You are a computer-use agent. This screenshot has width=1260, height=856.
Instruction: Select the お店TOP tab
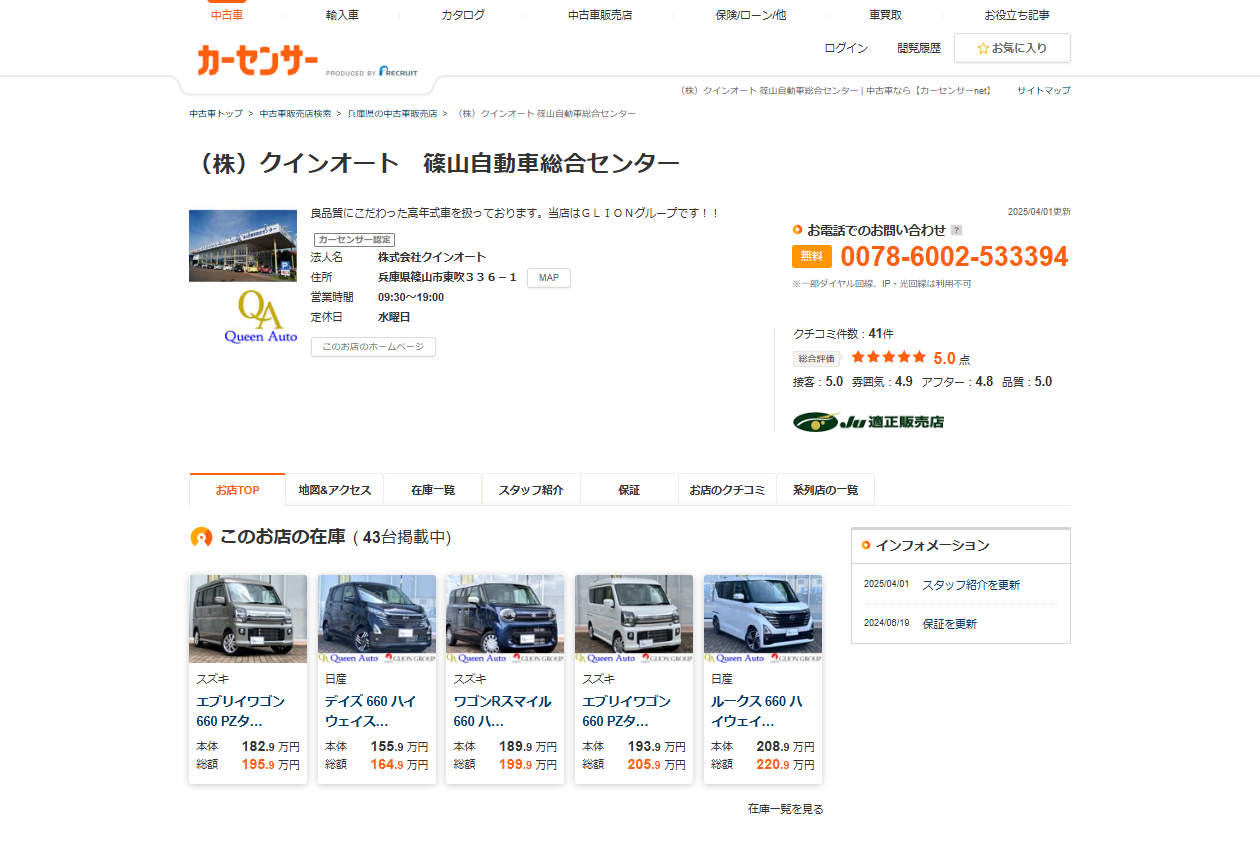point(237,490)
